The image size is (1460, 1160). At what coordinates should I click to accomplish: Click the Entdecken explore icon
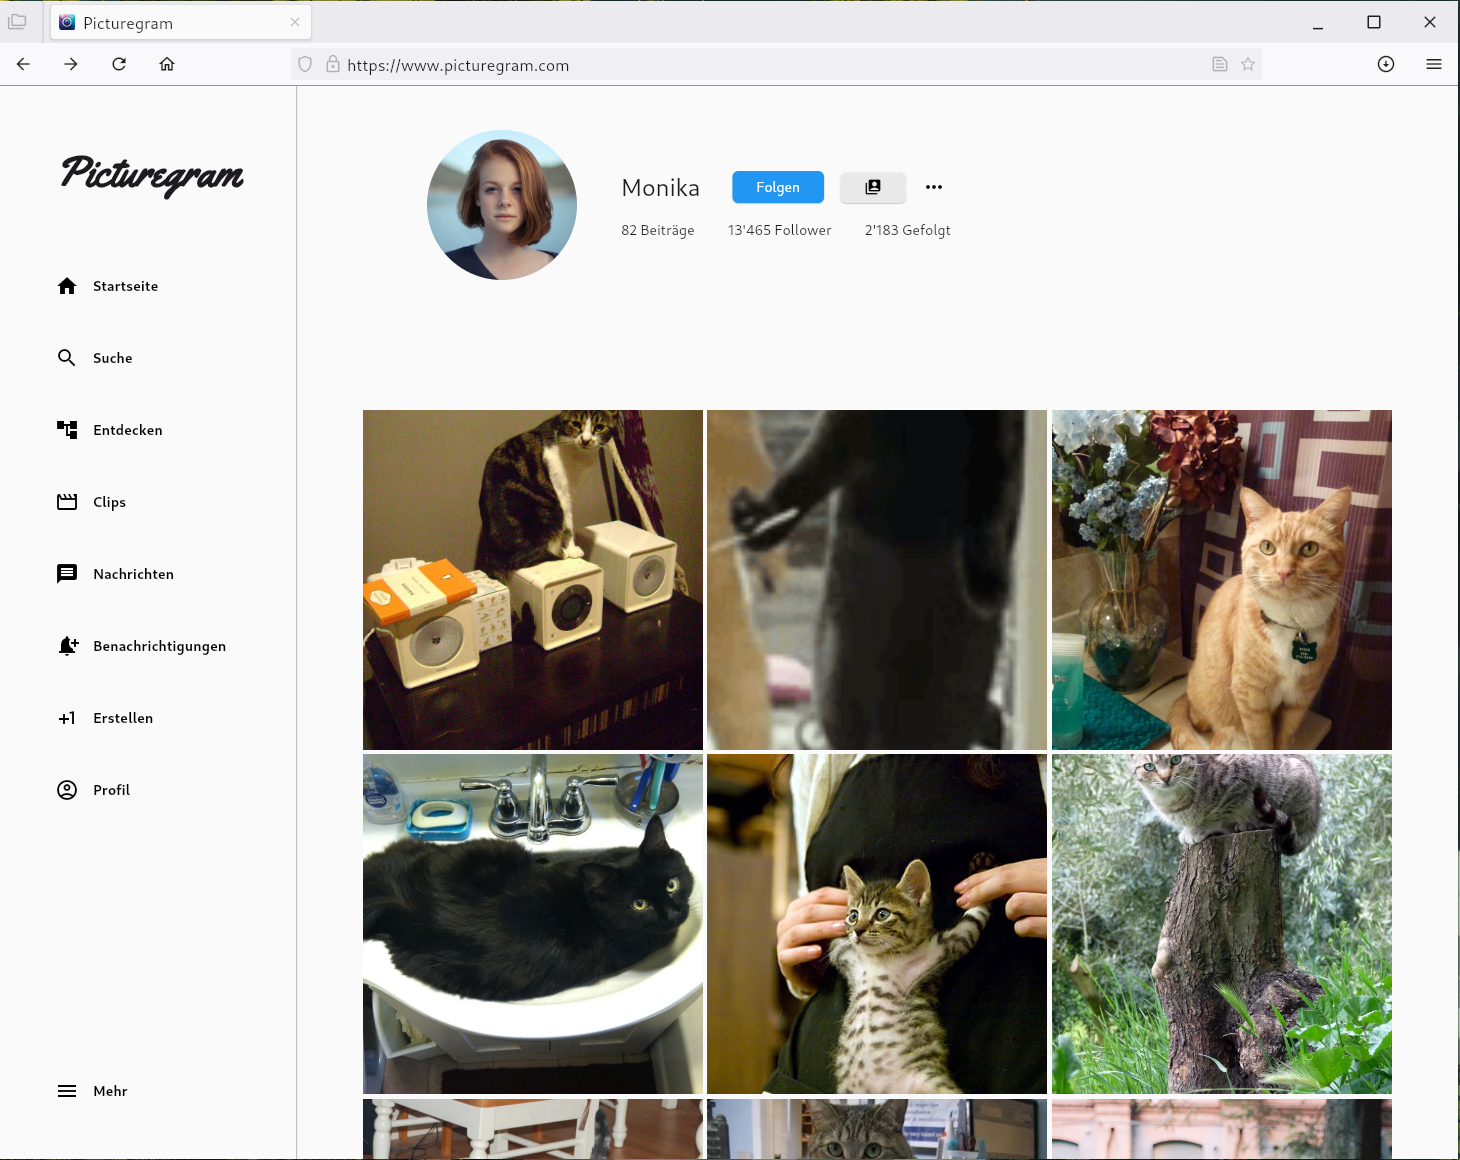pos(67,430)
